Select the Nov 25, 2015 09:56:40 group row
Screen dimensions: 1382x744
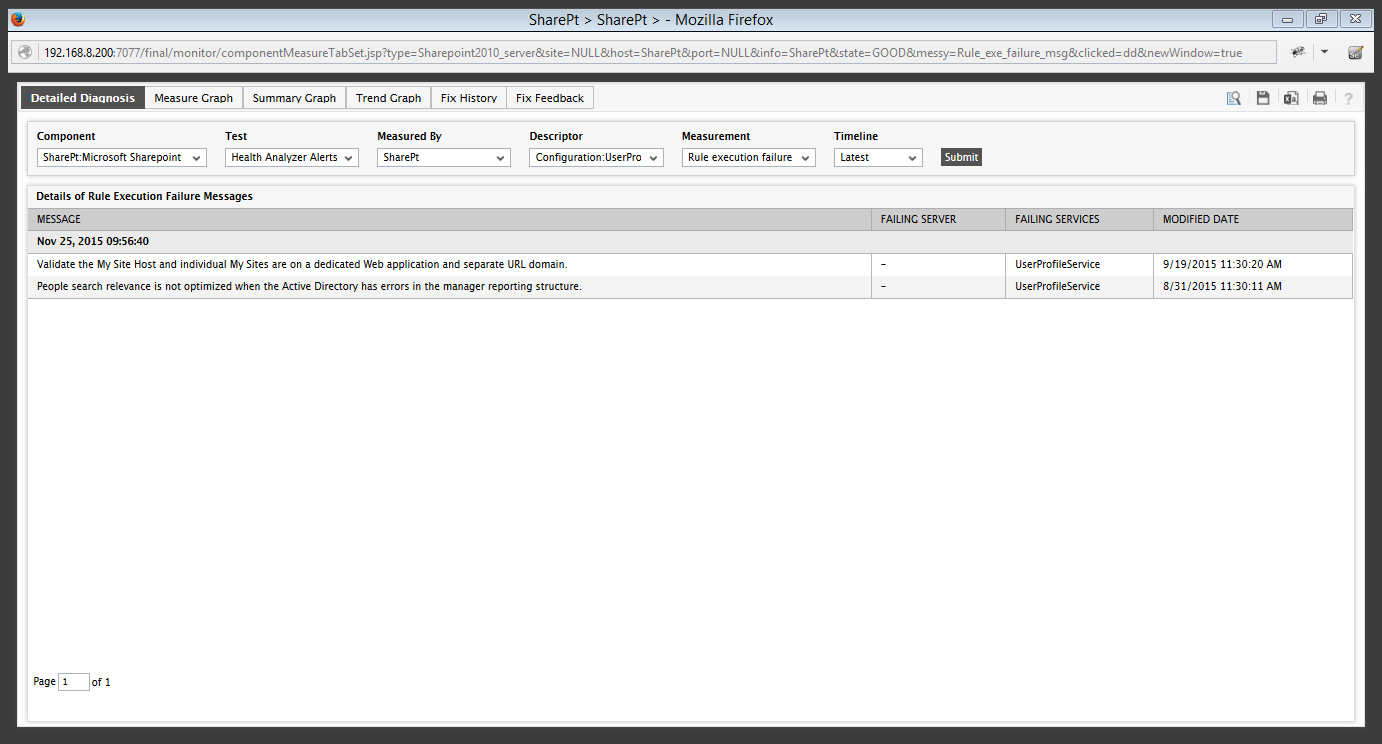(x=690, y=241)
